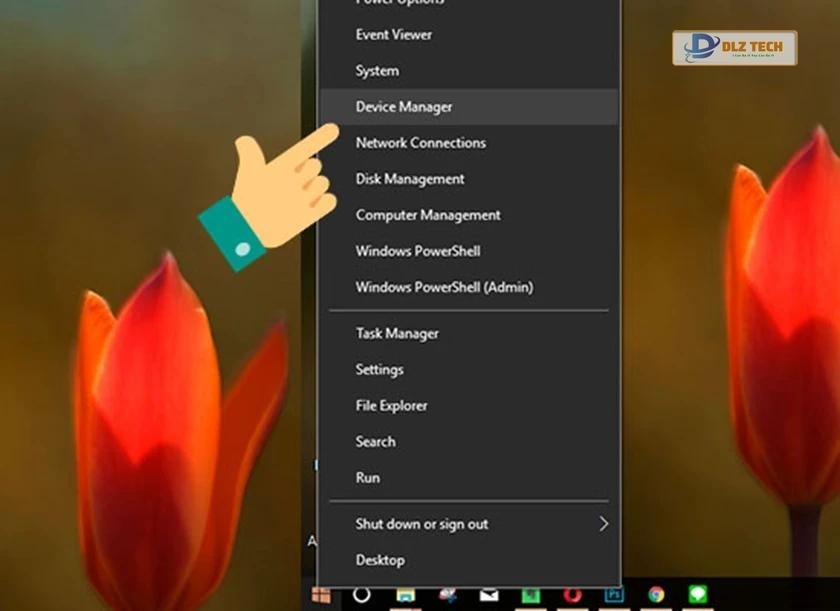Open the green LINE chat icon
The height and width of the screenshot is (611, 840).
(697, 596)
